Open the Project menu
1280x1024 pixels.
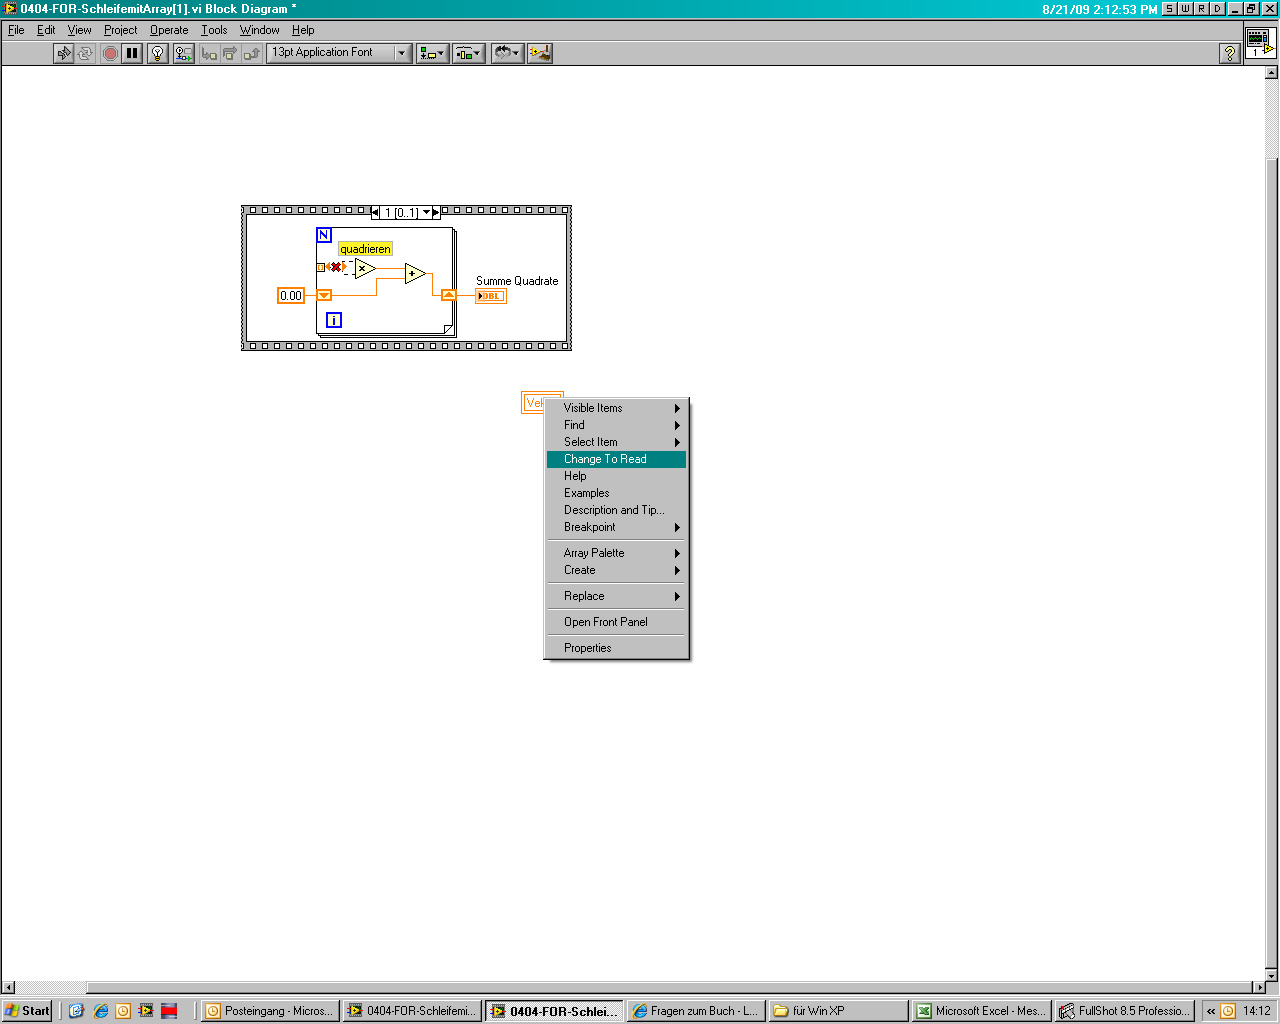(120, 30)
